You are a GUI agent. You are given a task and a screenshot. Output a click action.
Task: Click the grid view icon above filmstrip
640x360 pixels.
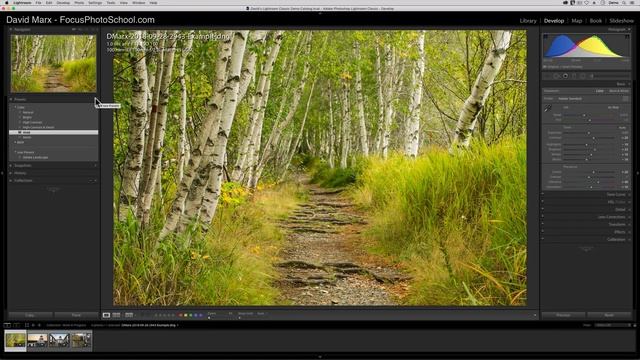click(x=27, y=325)
